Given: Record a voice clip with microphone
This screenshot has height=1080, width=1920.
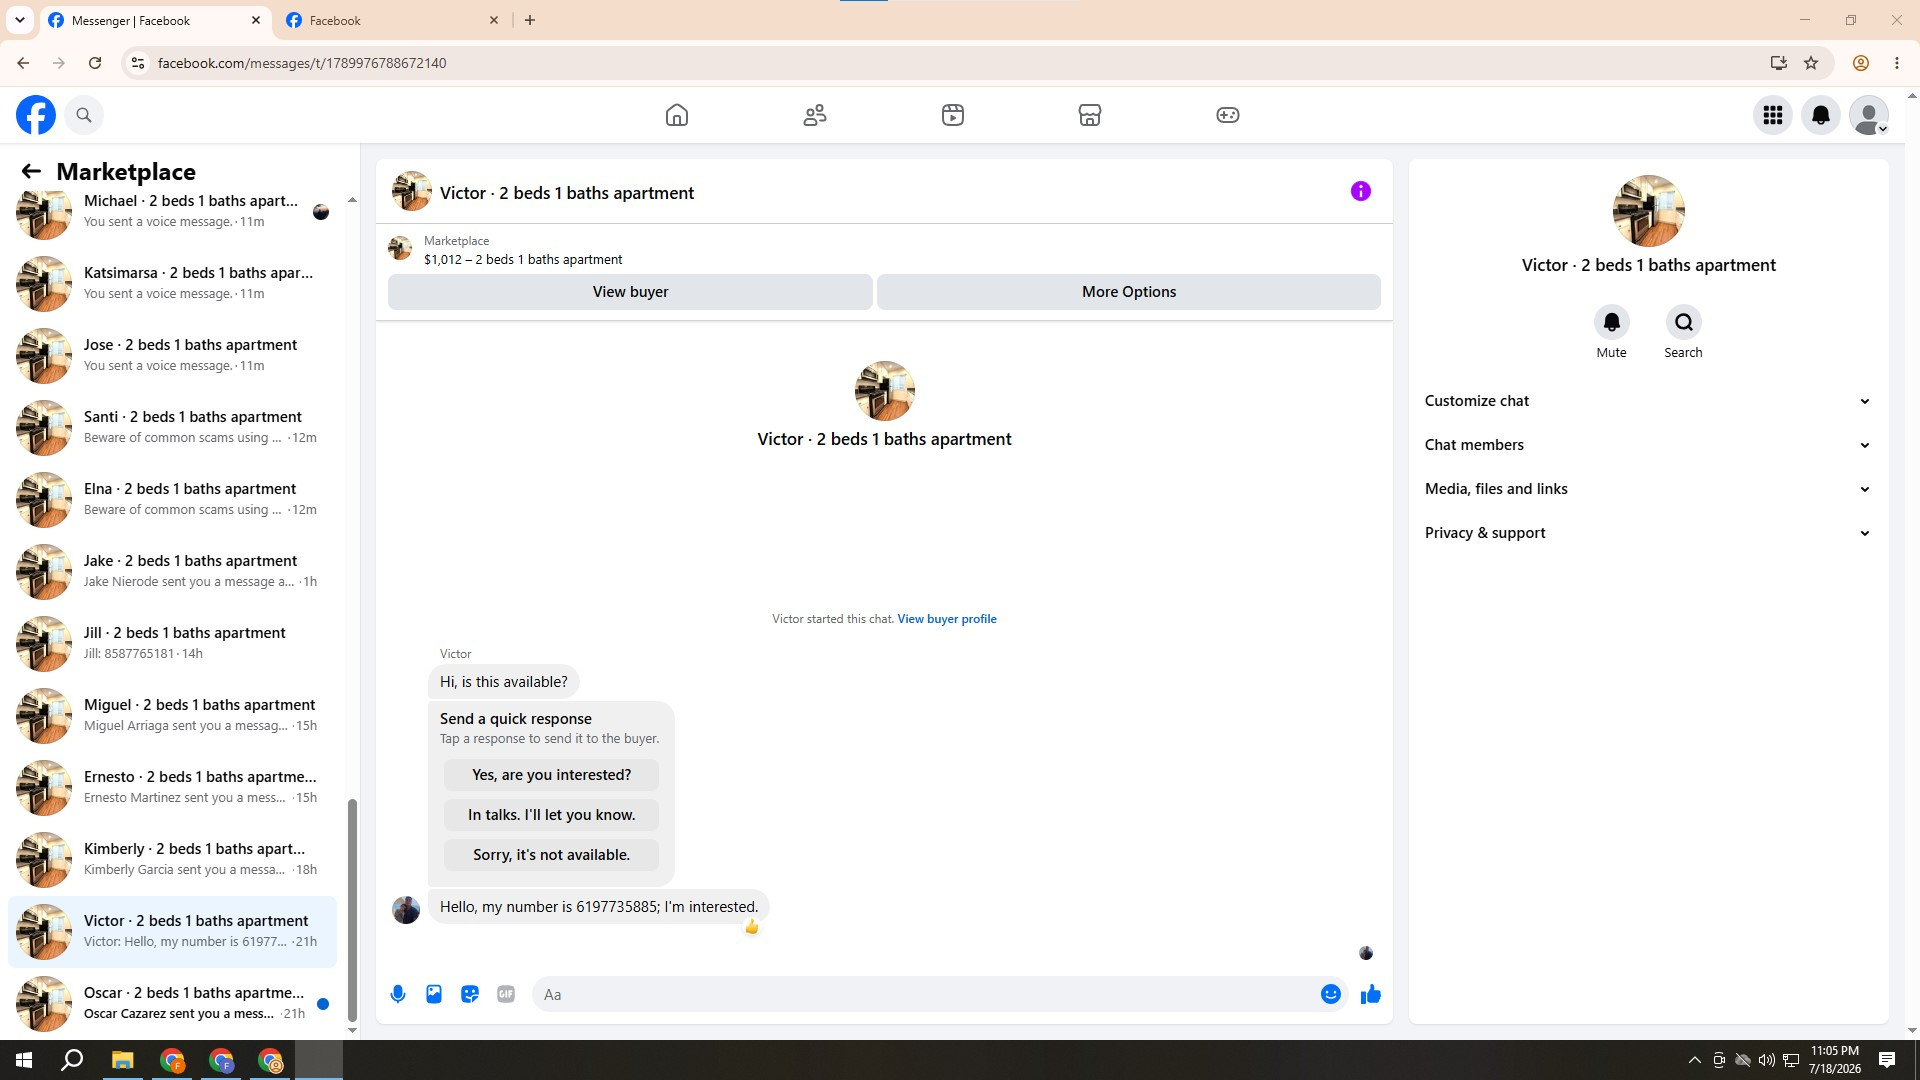Looking at the screenshot, I should (398, 994).
